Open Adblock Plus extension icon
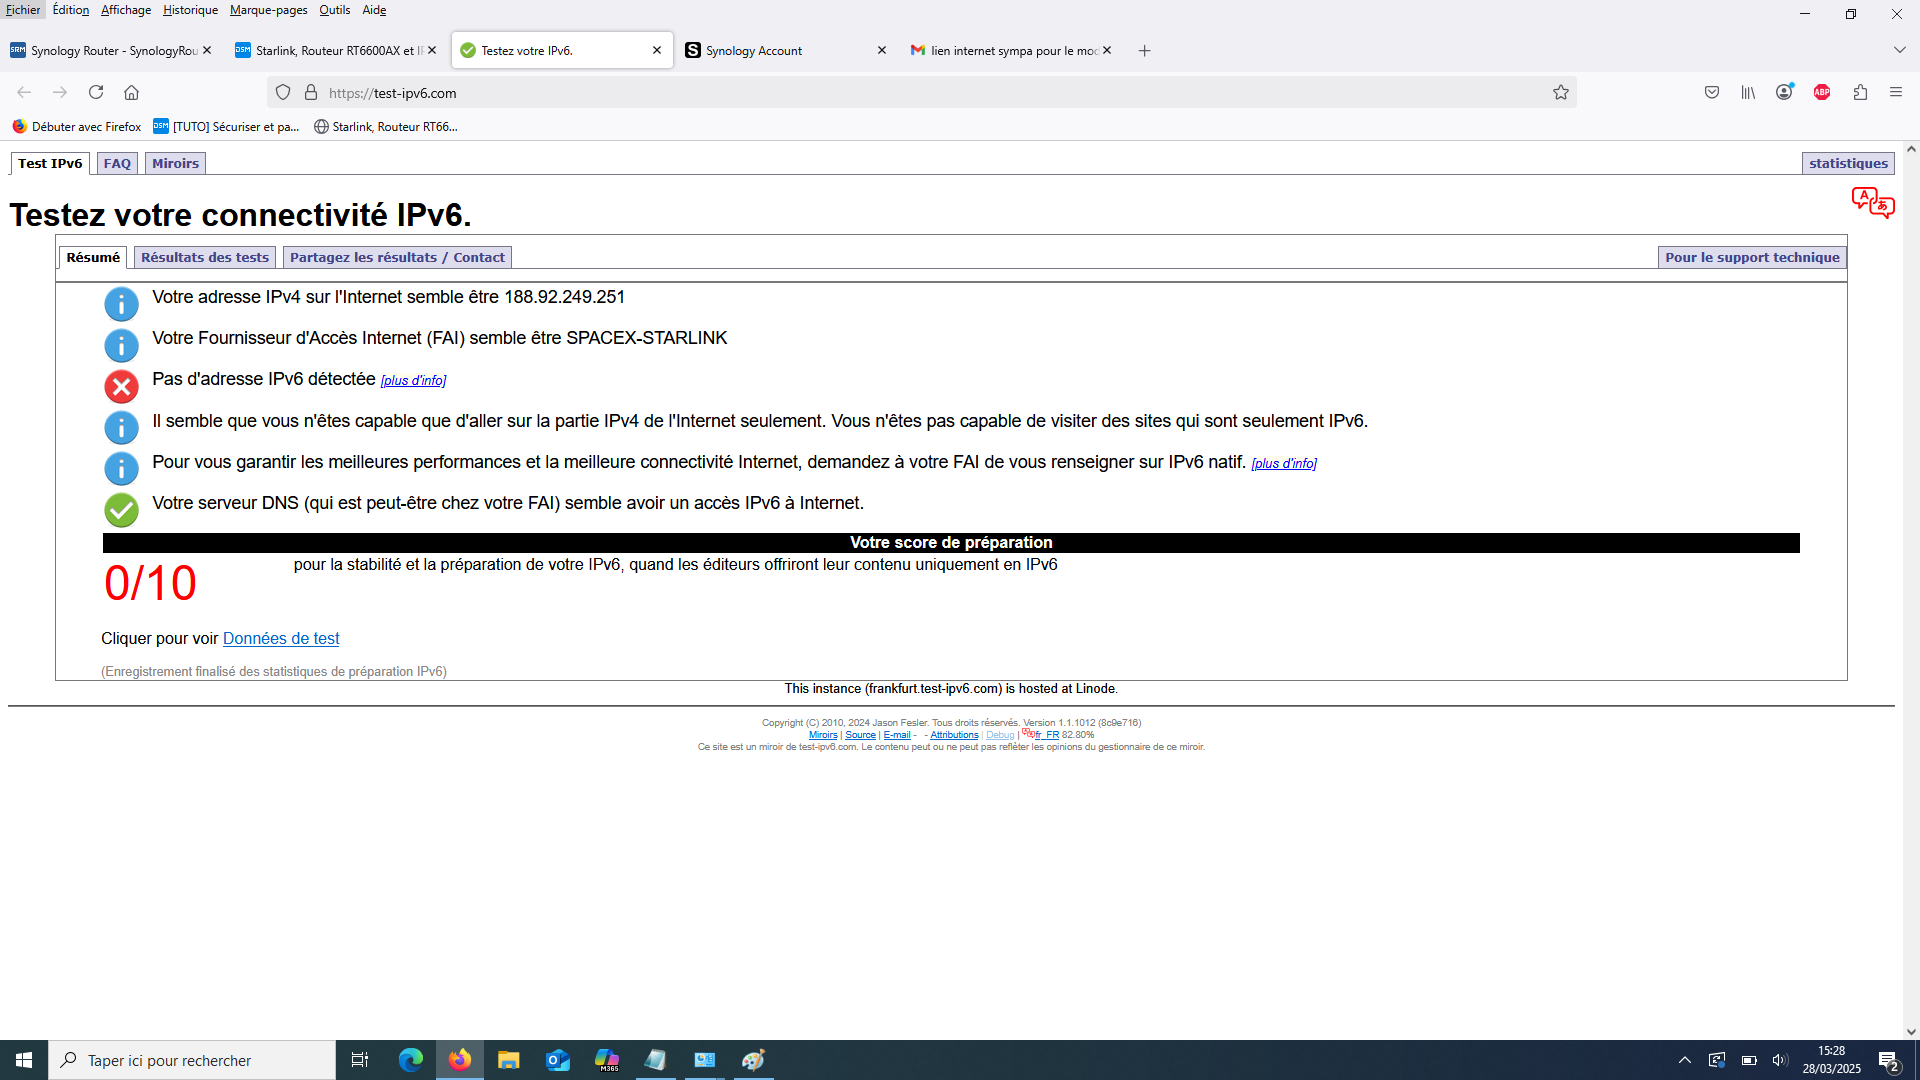This screenshot has width=1920, height=1080. pos(1822,92)
